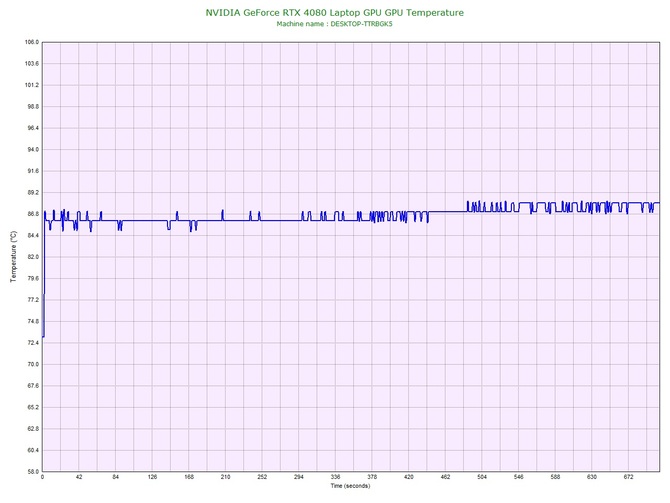Click the 79.6 y-axis tick label
The width and height of the screenshot is (670, 503).
point(33,278)
